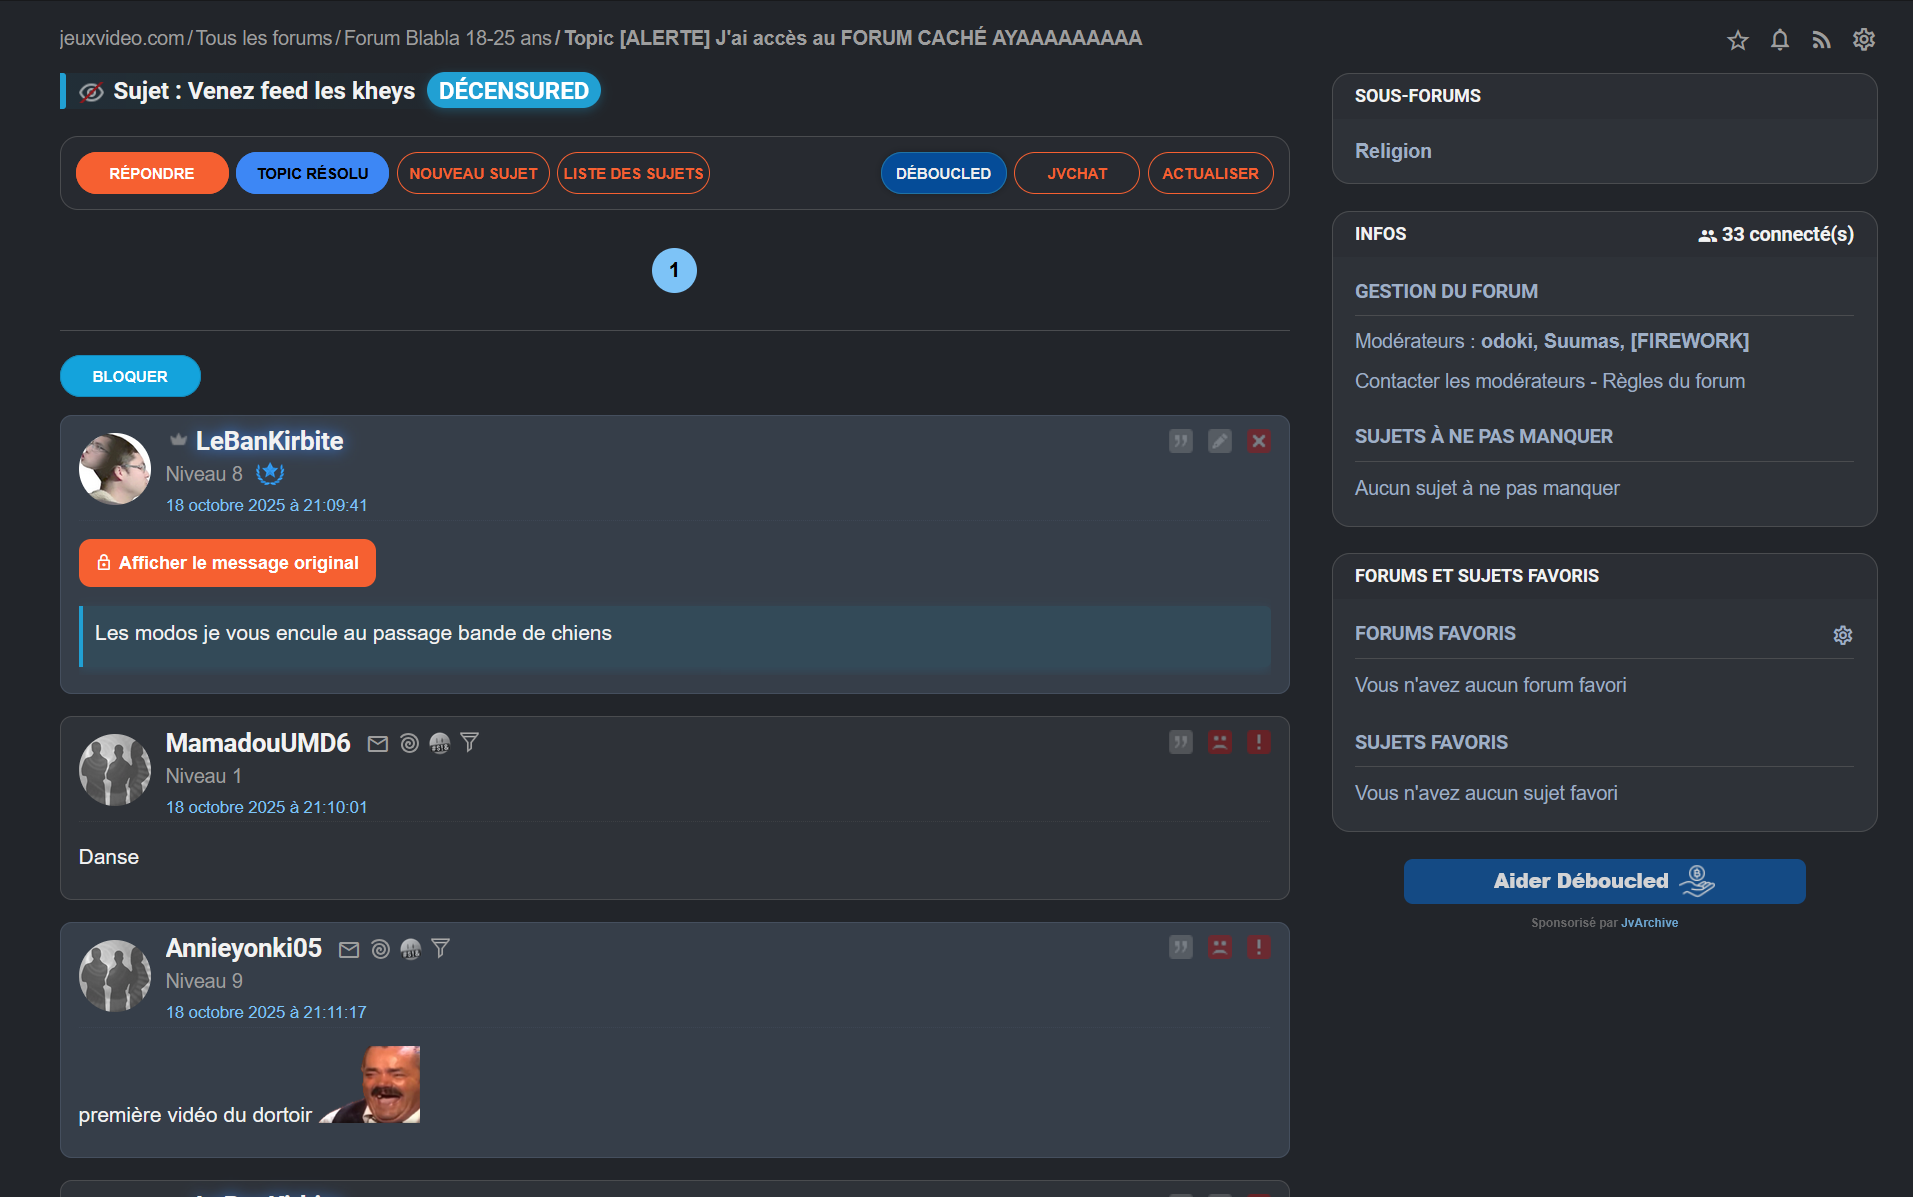Image resolution: width=1913 pixels, height=1197 pixels.
Task: Edit LeBanKirbite's message with pencil icon
Action: [1220, 441]
